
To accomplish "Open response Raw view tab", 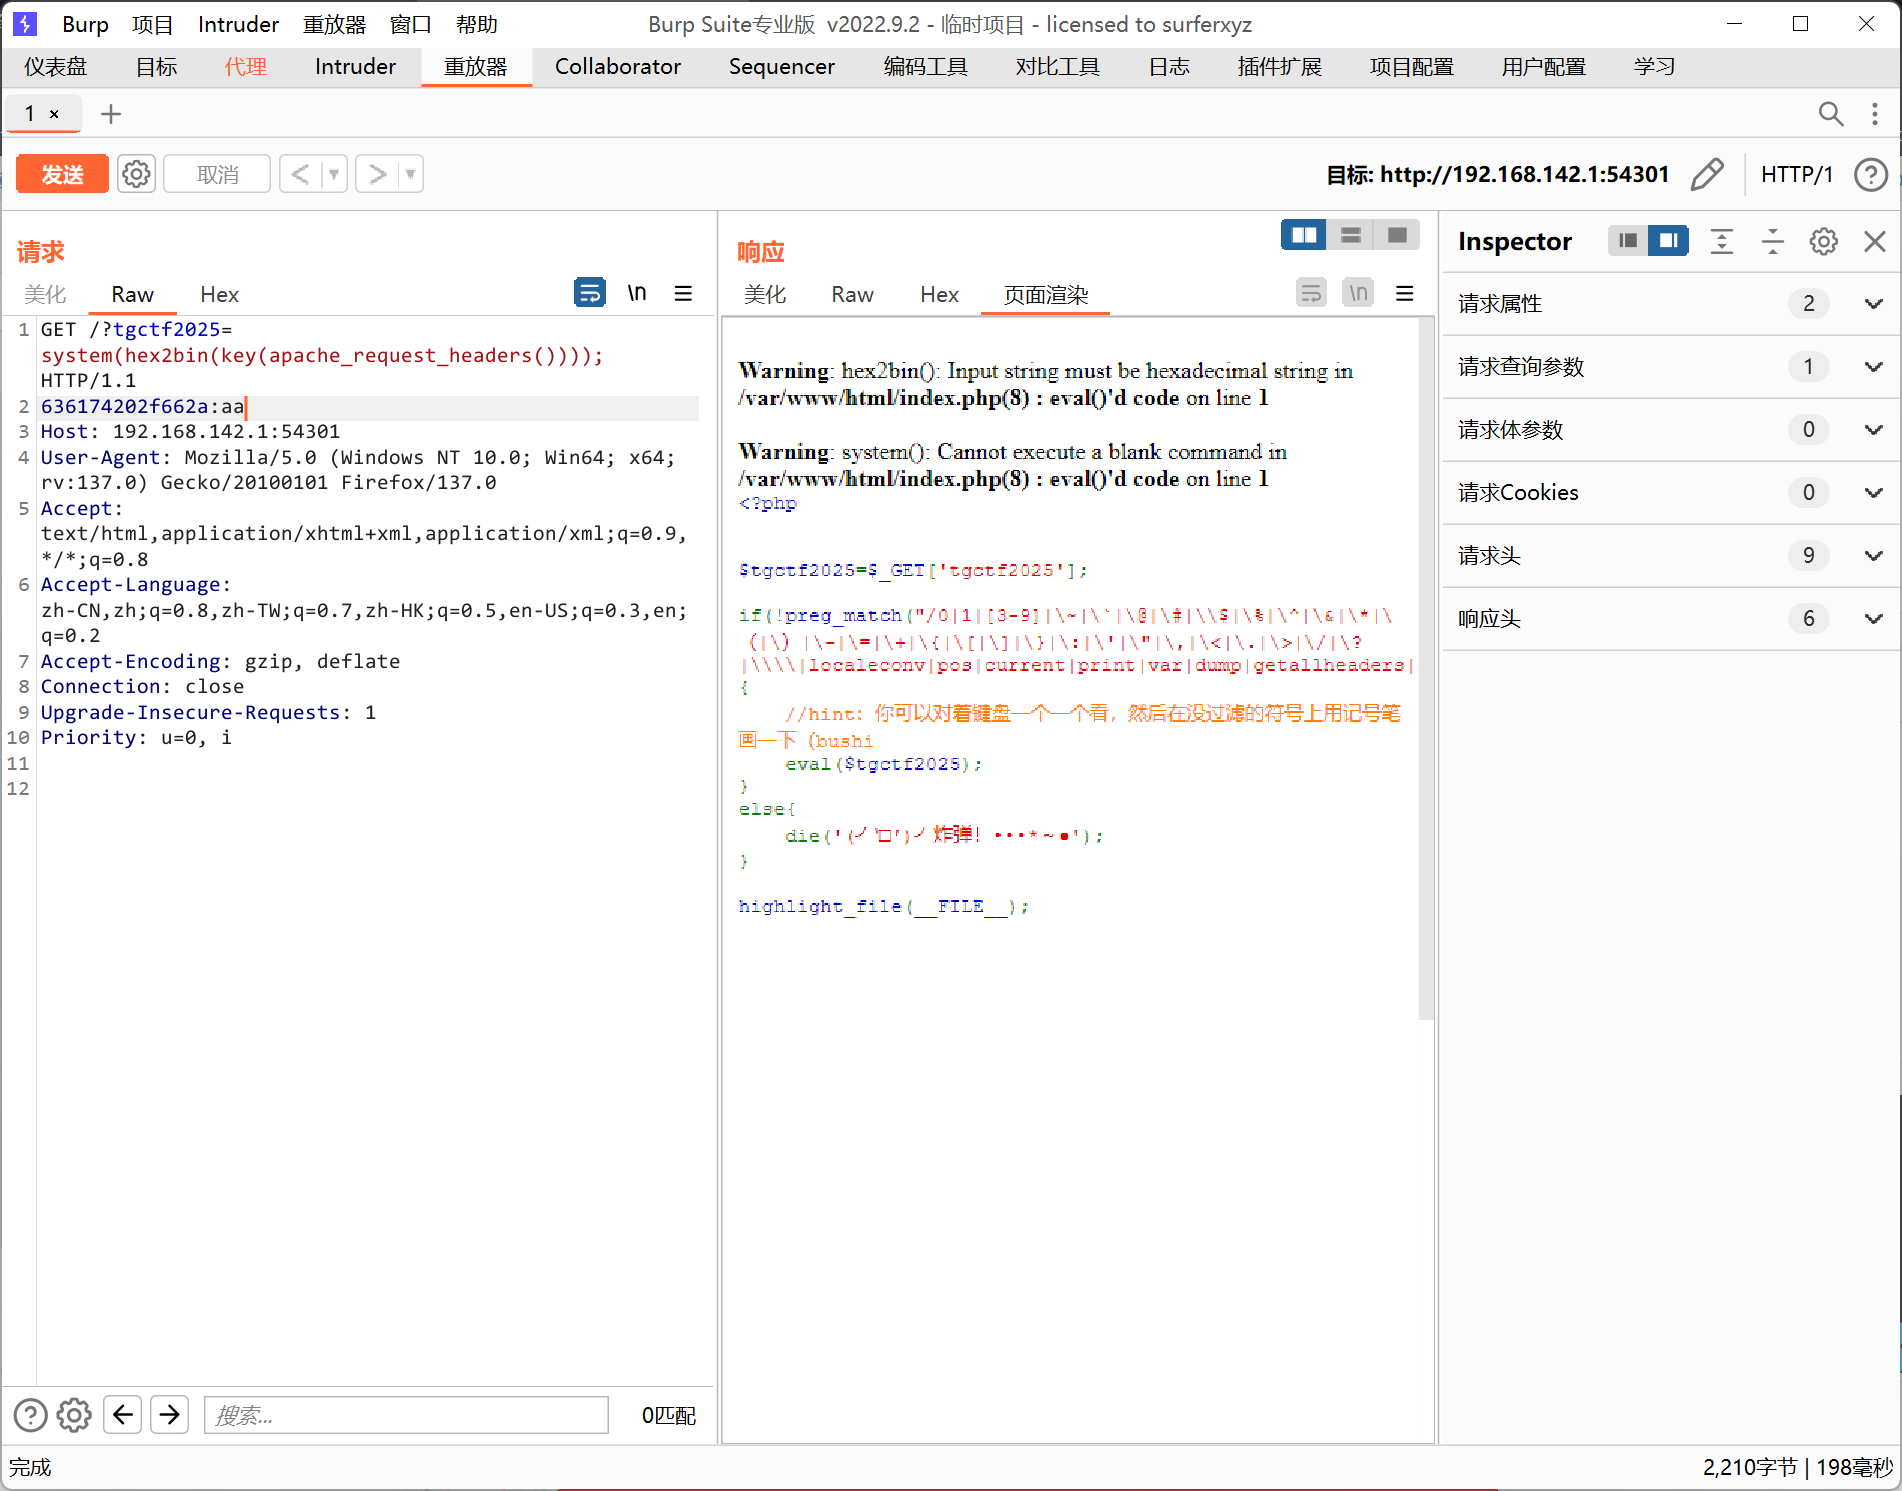I will point(852,294).
